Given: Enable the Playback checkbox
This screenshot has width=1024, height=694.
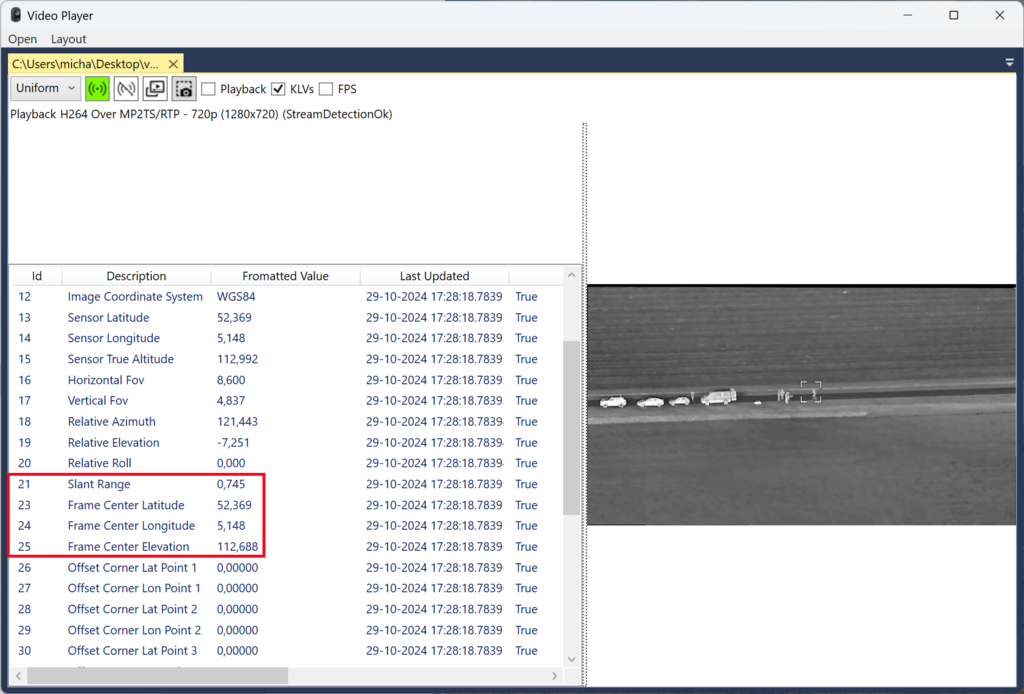Looking at the screenshot, I should pos(209,89).
